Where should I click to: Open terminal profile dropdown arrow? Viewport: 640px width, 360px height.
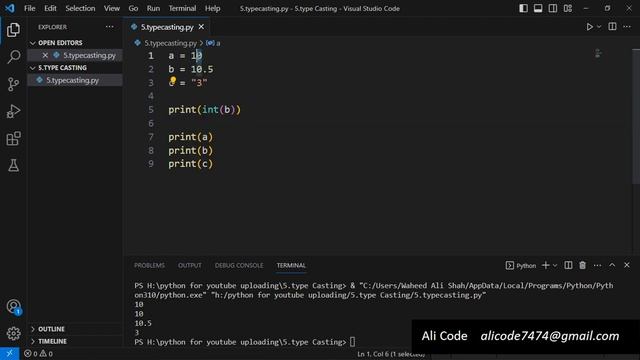(555, 266)
